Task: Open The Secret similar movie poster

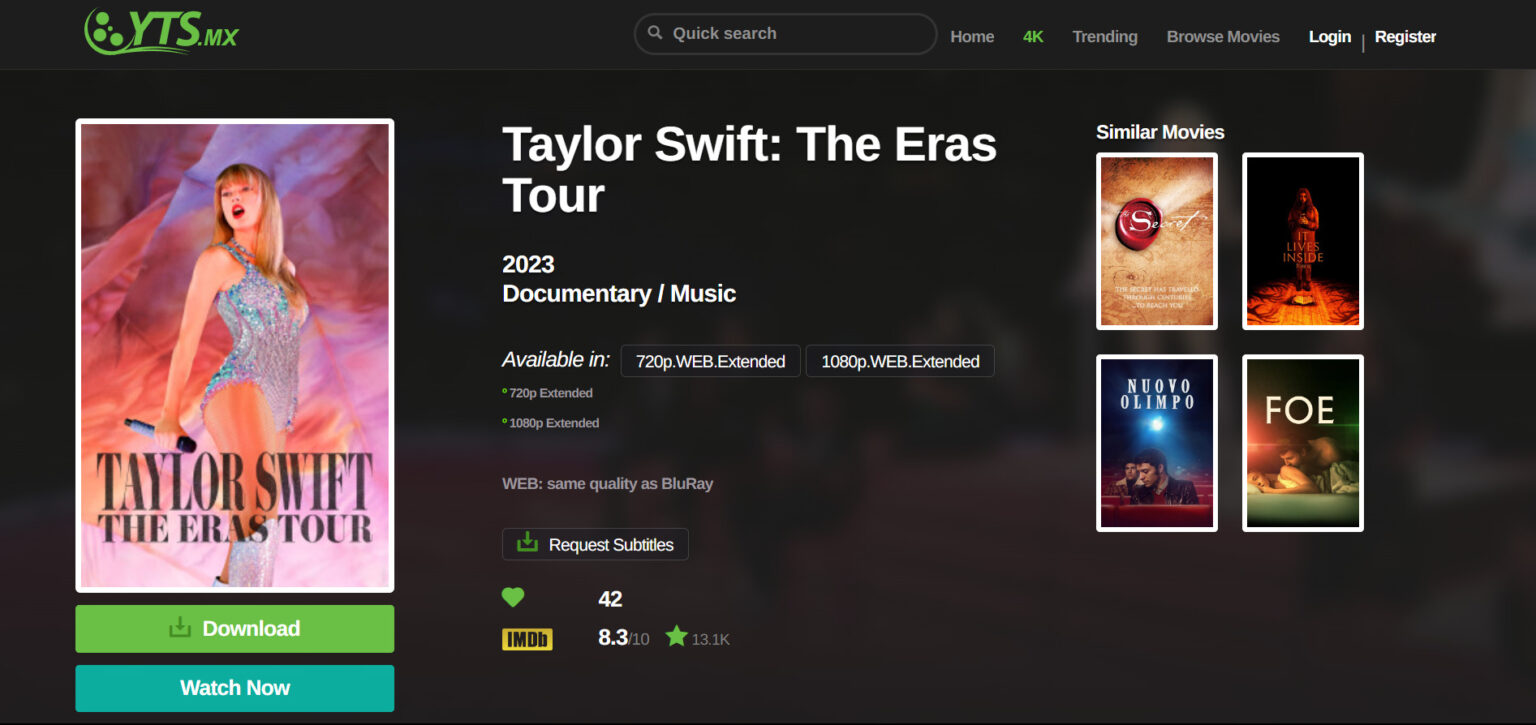Action: click(x=1157, y=241)
